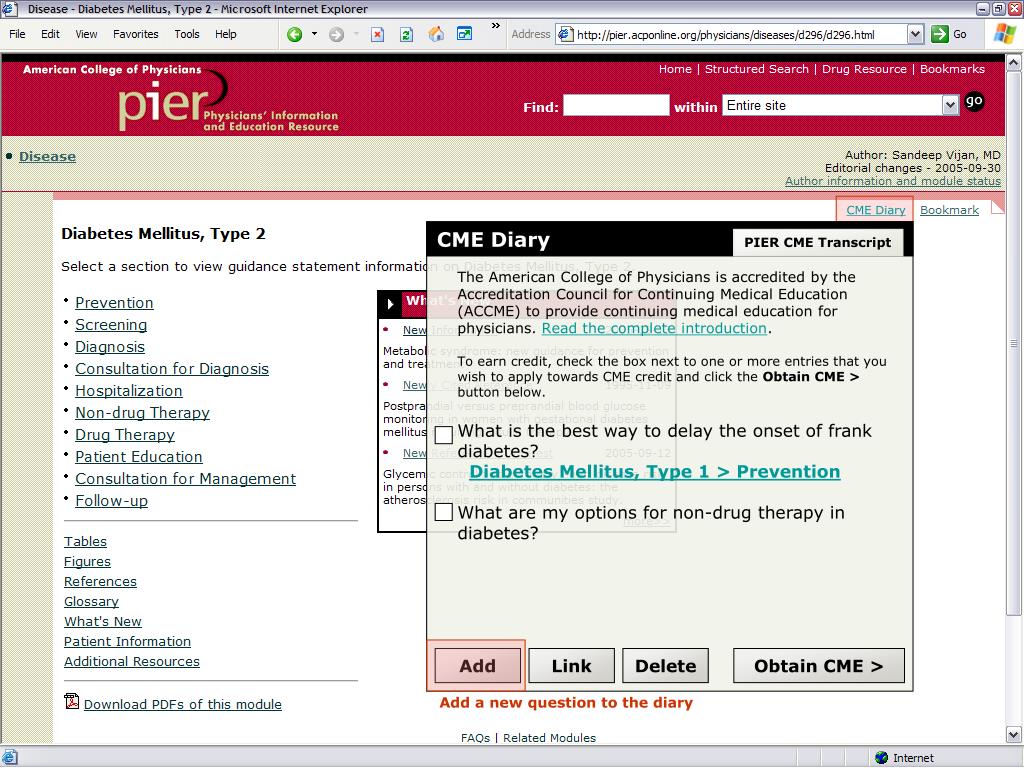The height and width of the screenshot is (768, 1024).
Task: Open Diabetes Mellitus, Type 1 > Prevention link
Action: [655, 472]
